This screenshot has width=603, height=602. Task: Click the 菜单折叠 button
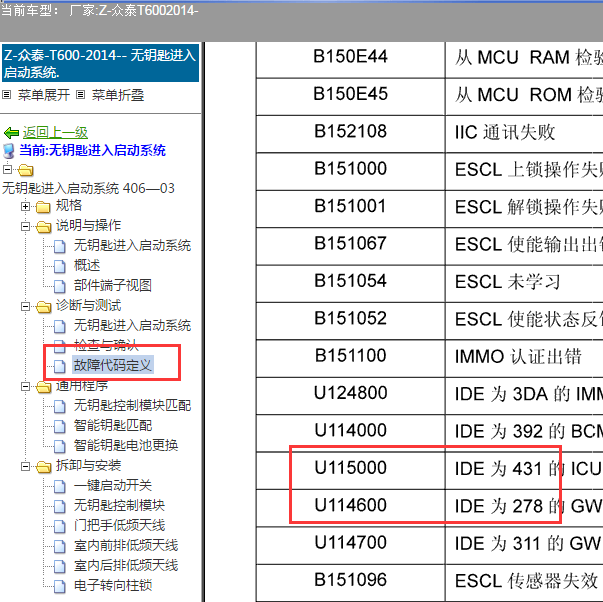(x=118, y=95)
